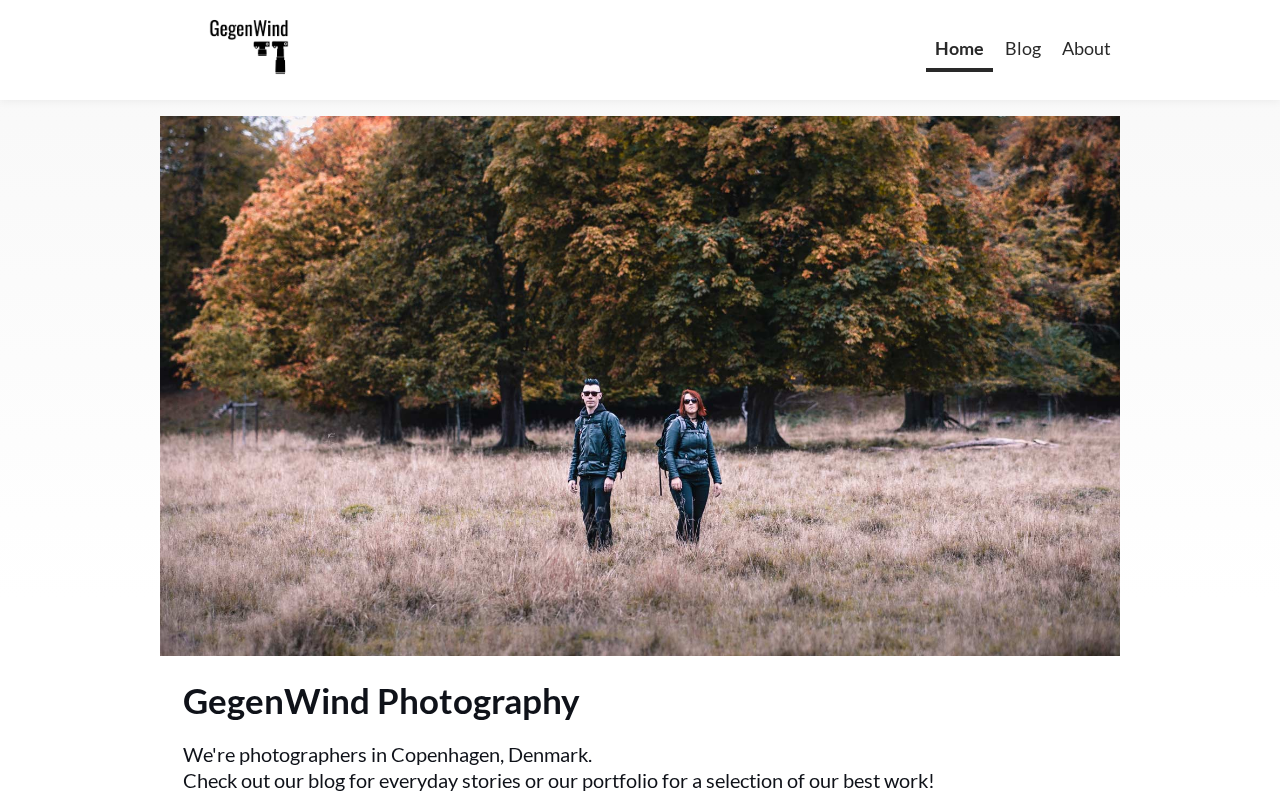Click the word Copenhagen in the intro text
The height and width of the screenshot is (800, 1280).
click(x=446, y=755)
